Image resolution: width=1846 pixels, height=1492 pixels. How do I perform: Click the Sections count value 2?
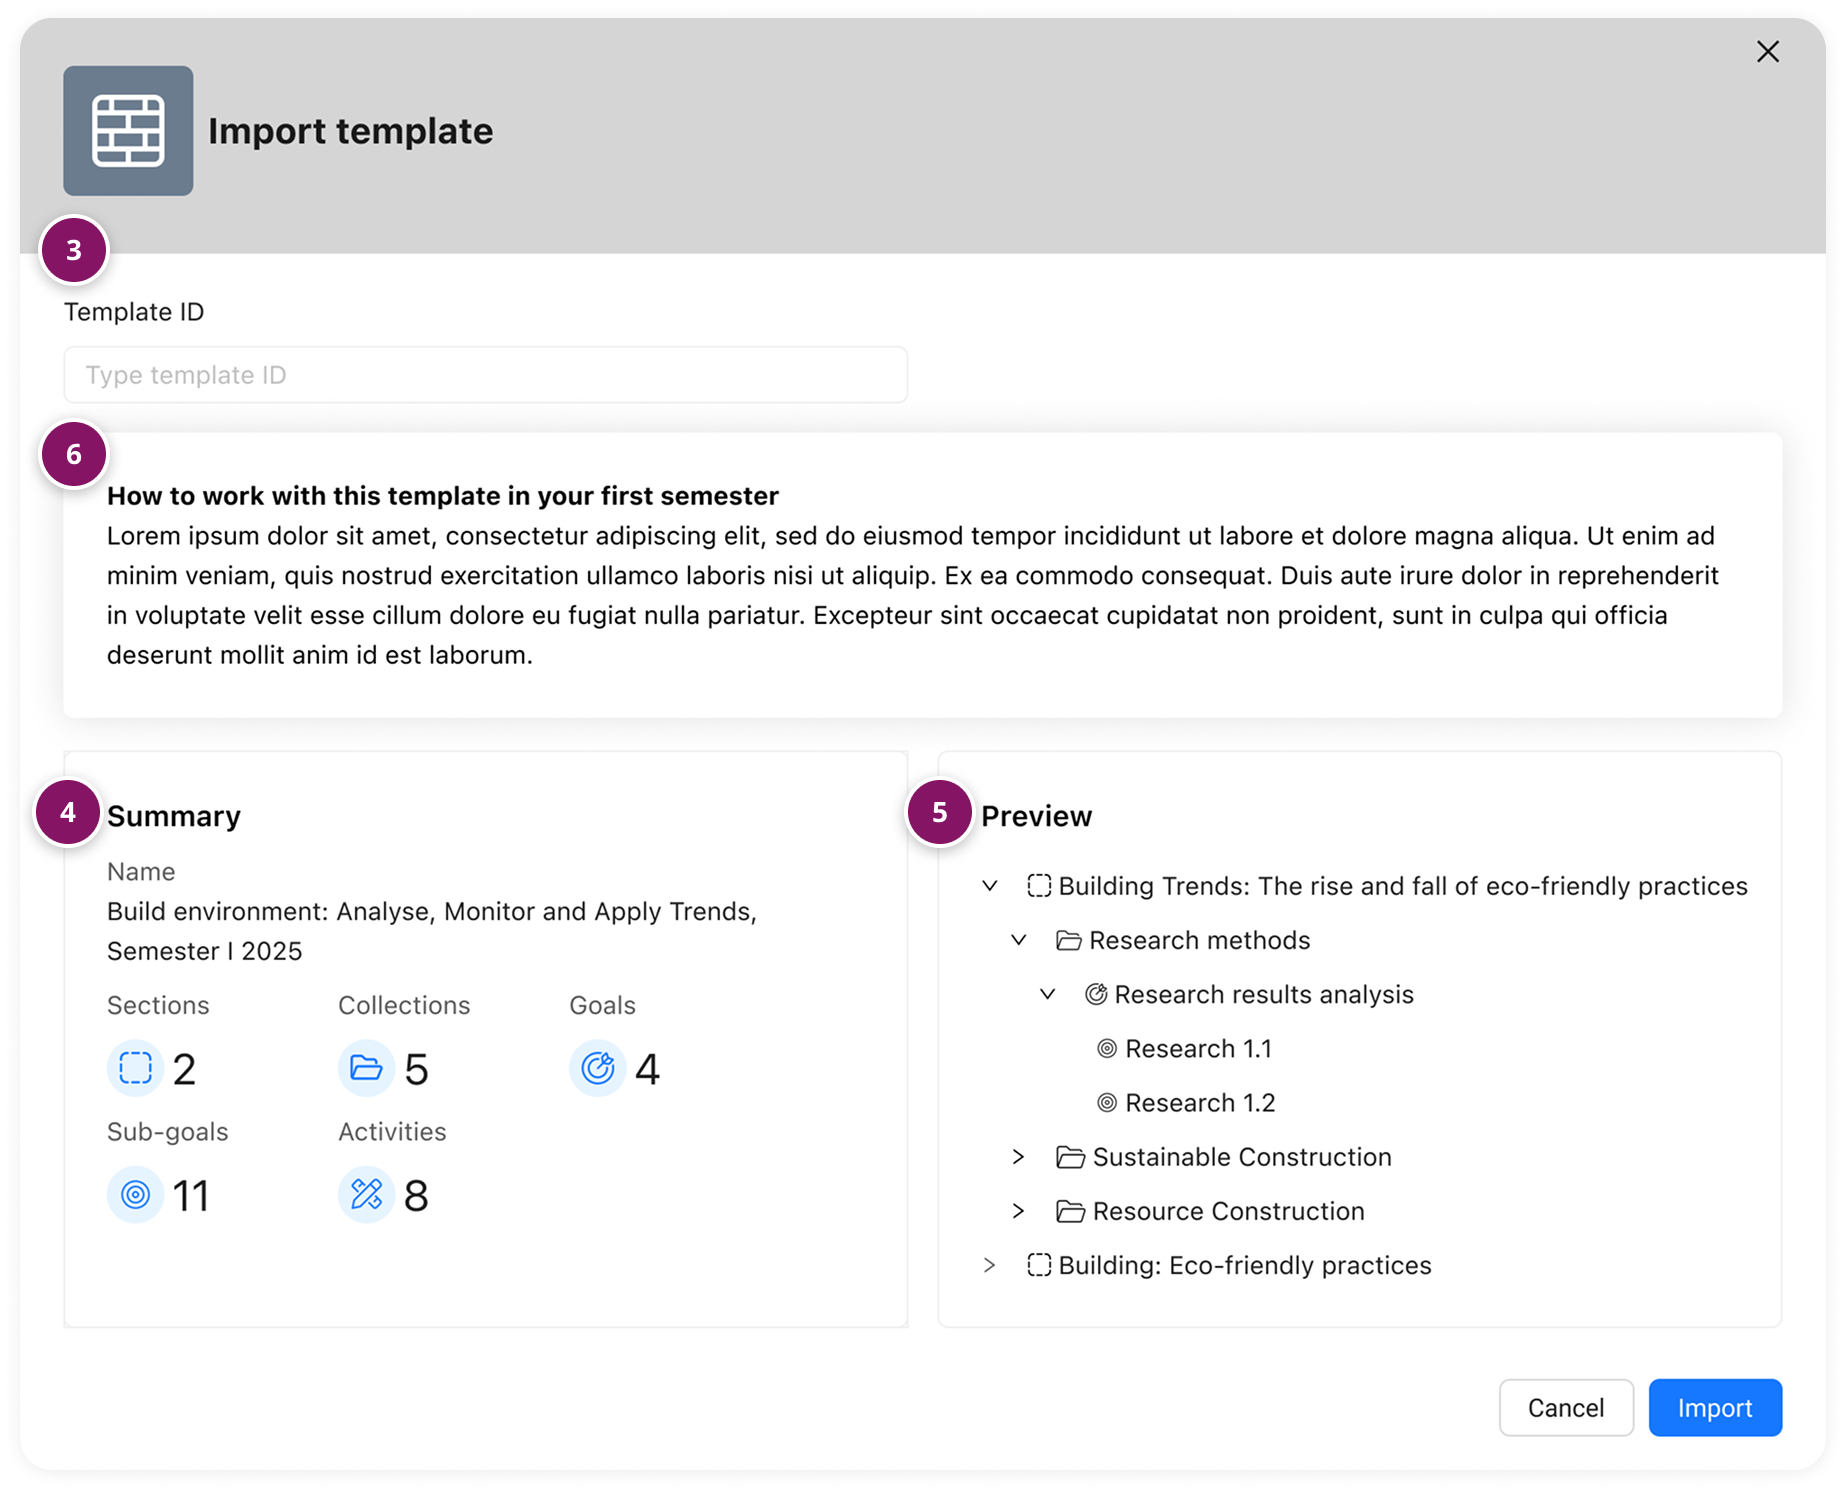(184, 1069)
